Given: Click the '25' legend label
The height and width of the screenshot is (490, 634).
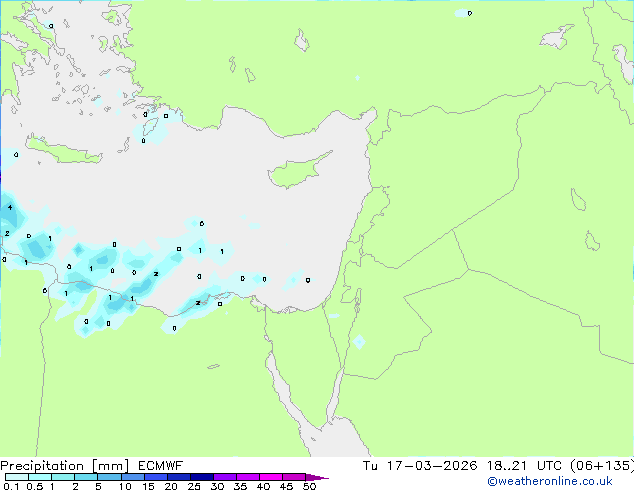Looking at the screenshot, I should 194,486.
